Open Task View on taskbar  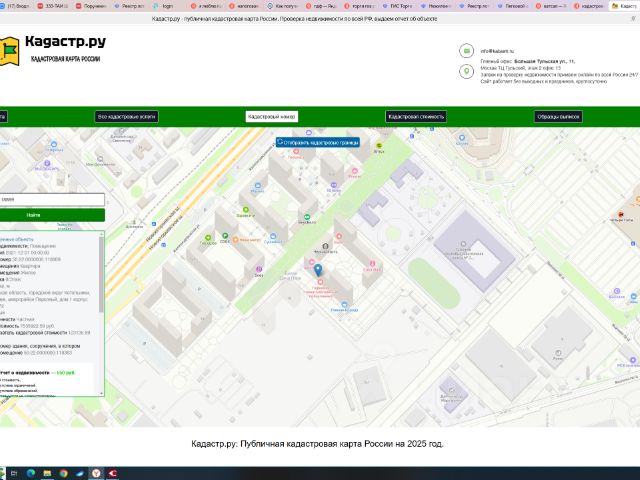14,473
